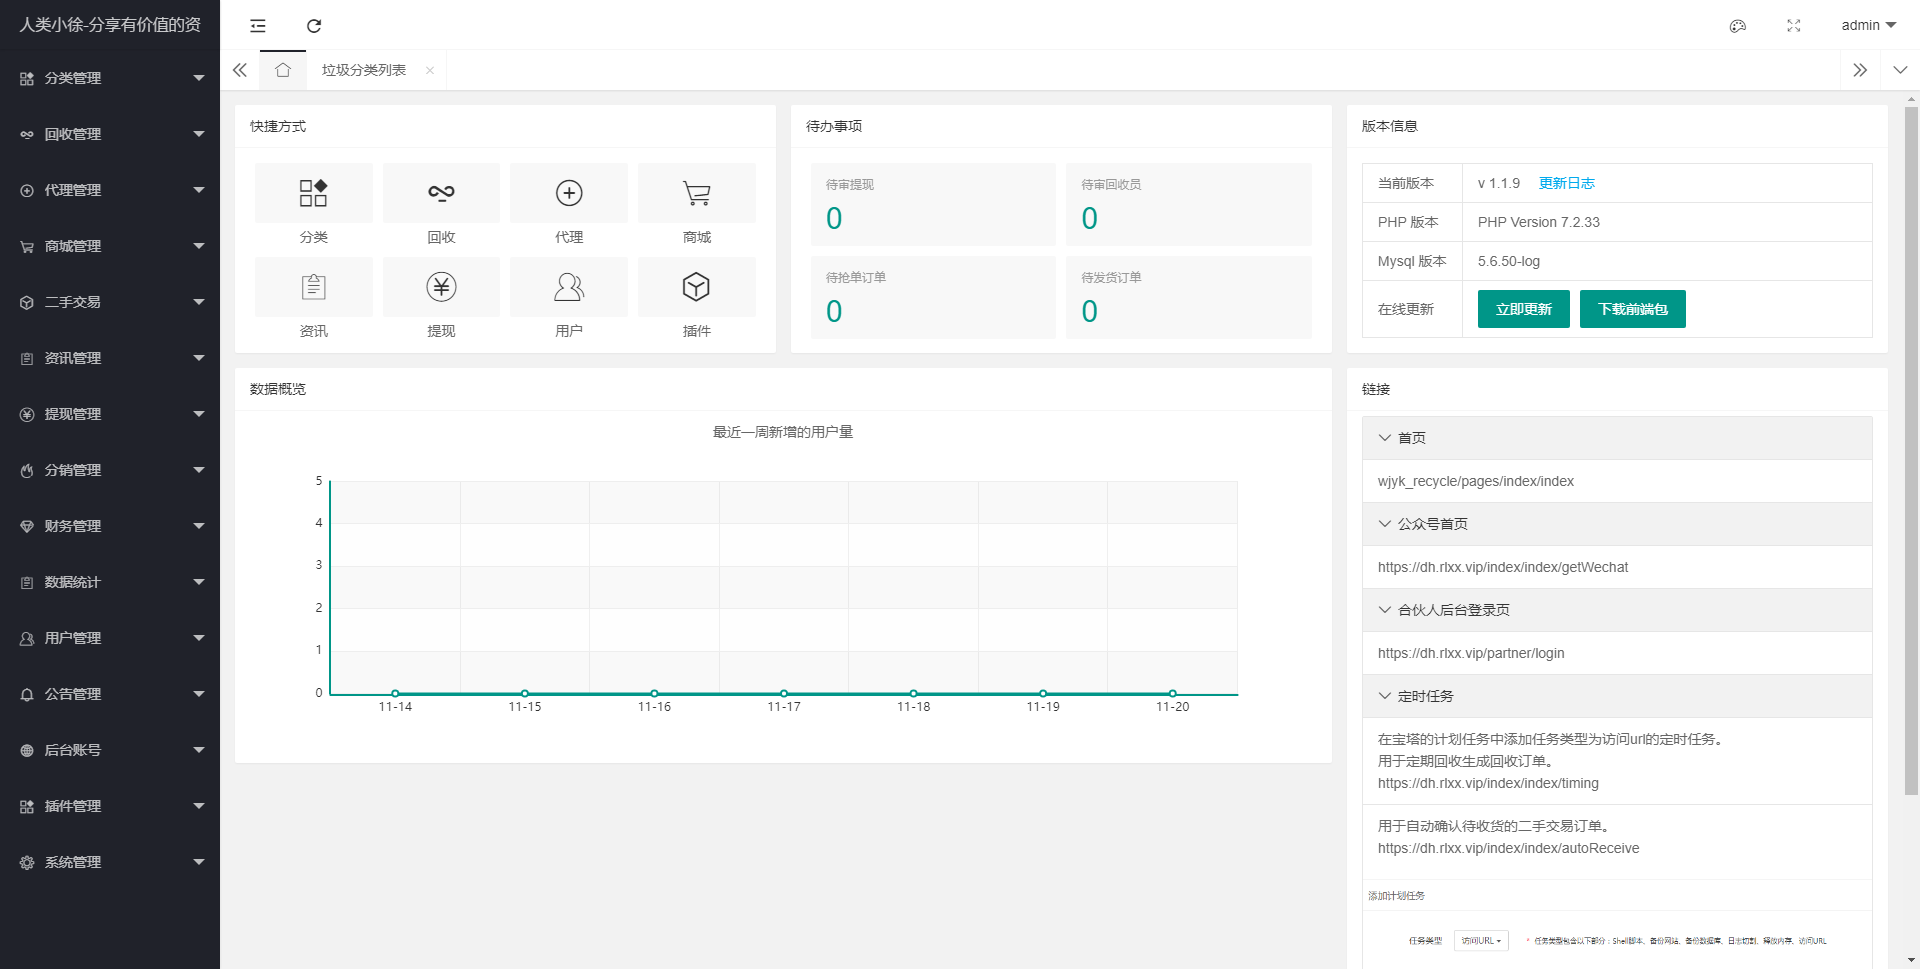
Task: Select the getWechat URL text
Action: pos(1502,567)
